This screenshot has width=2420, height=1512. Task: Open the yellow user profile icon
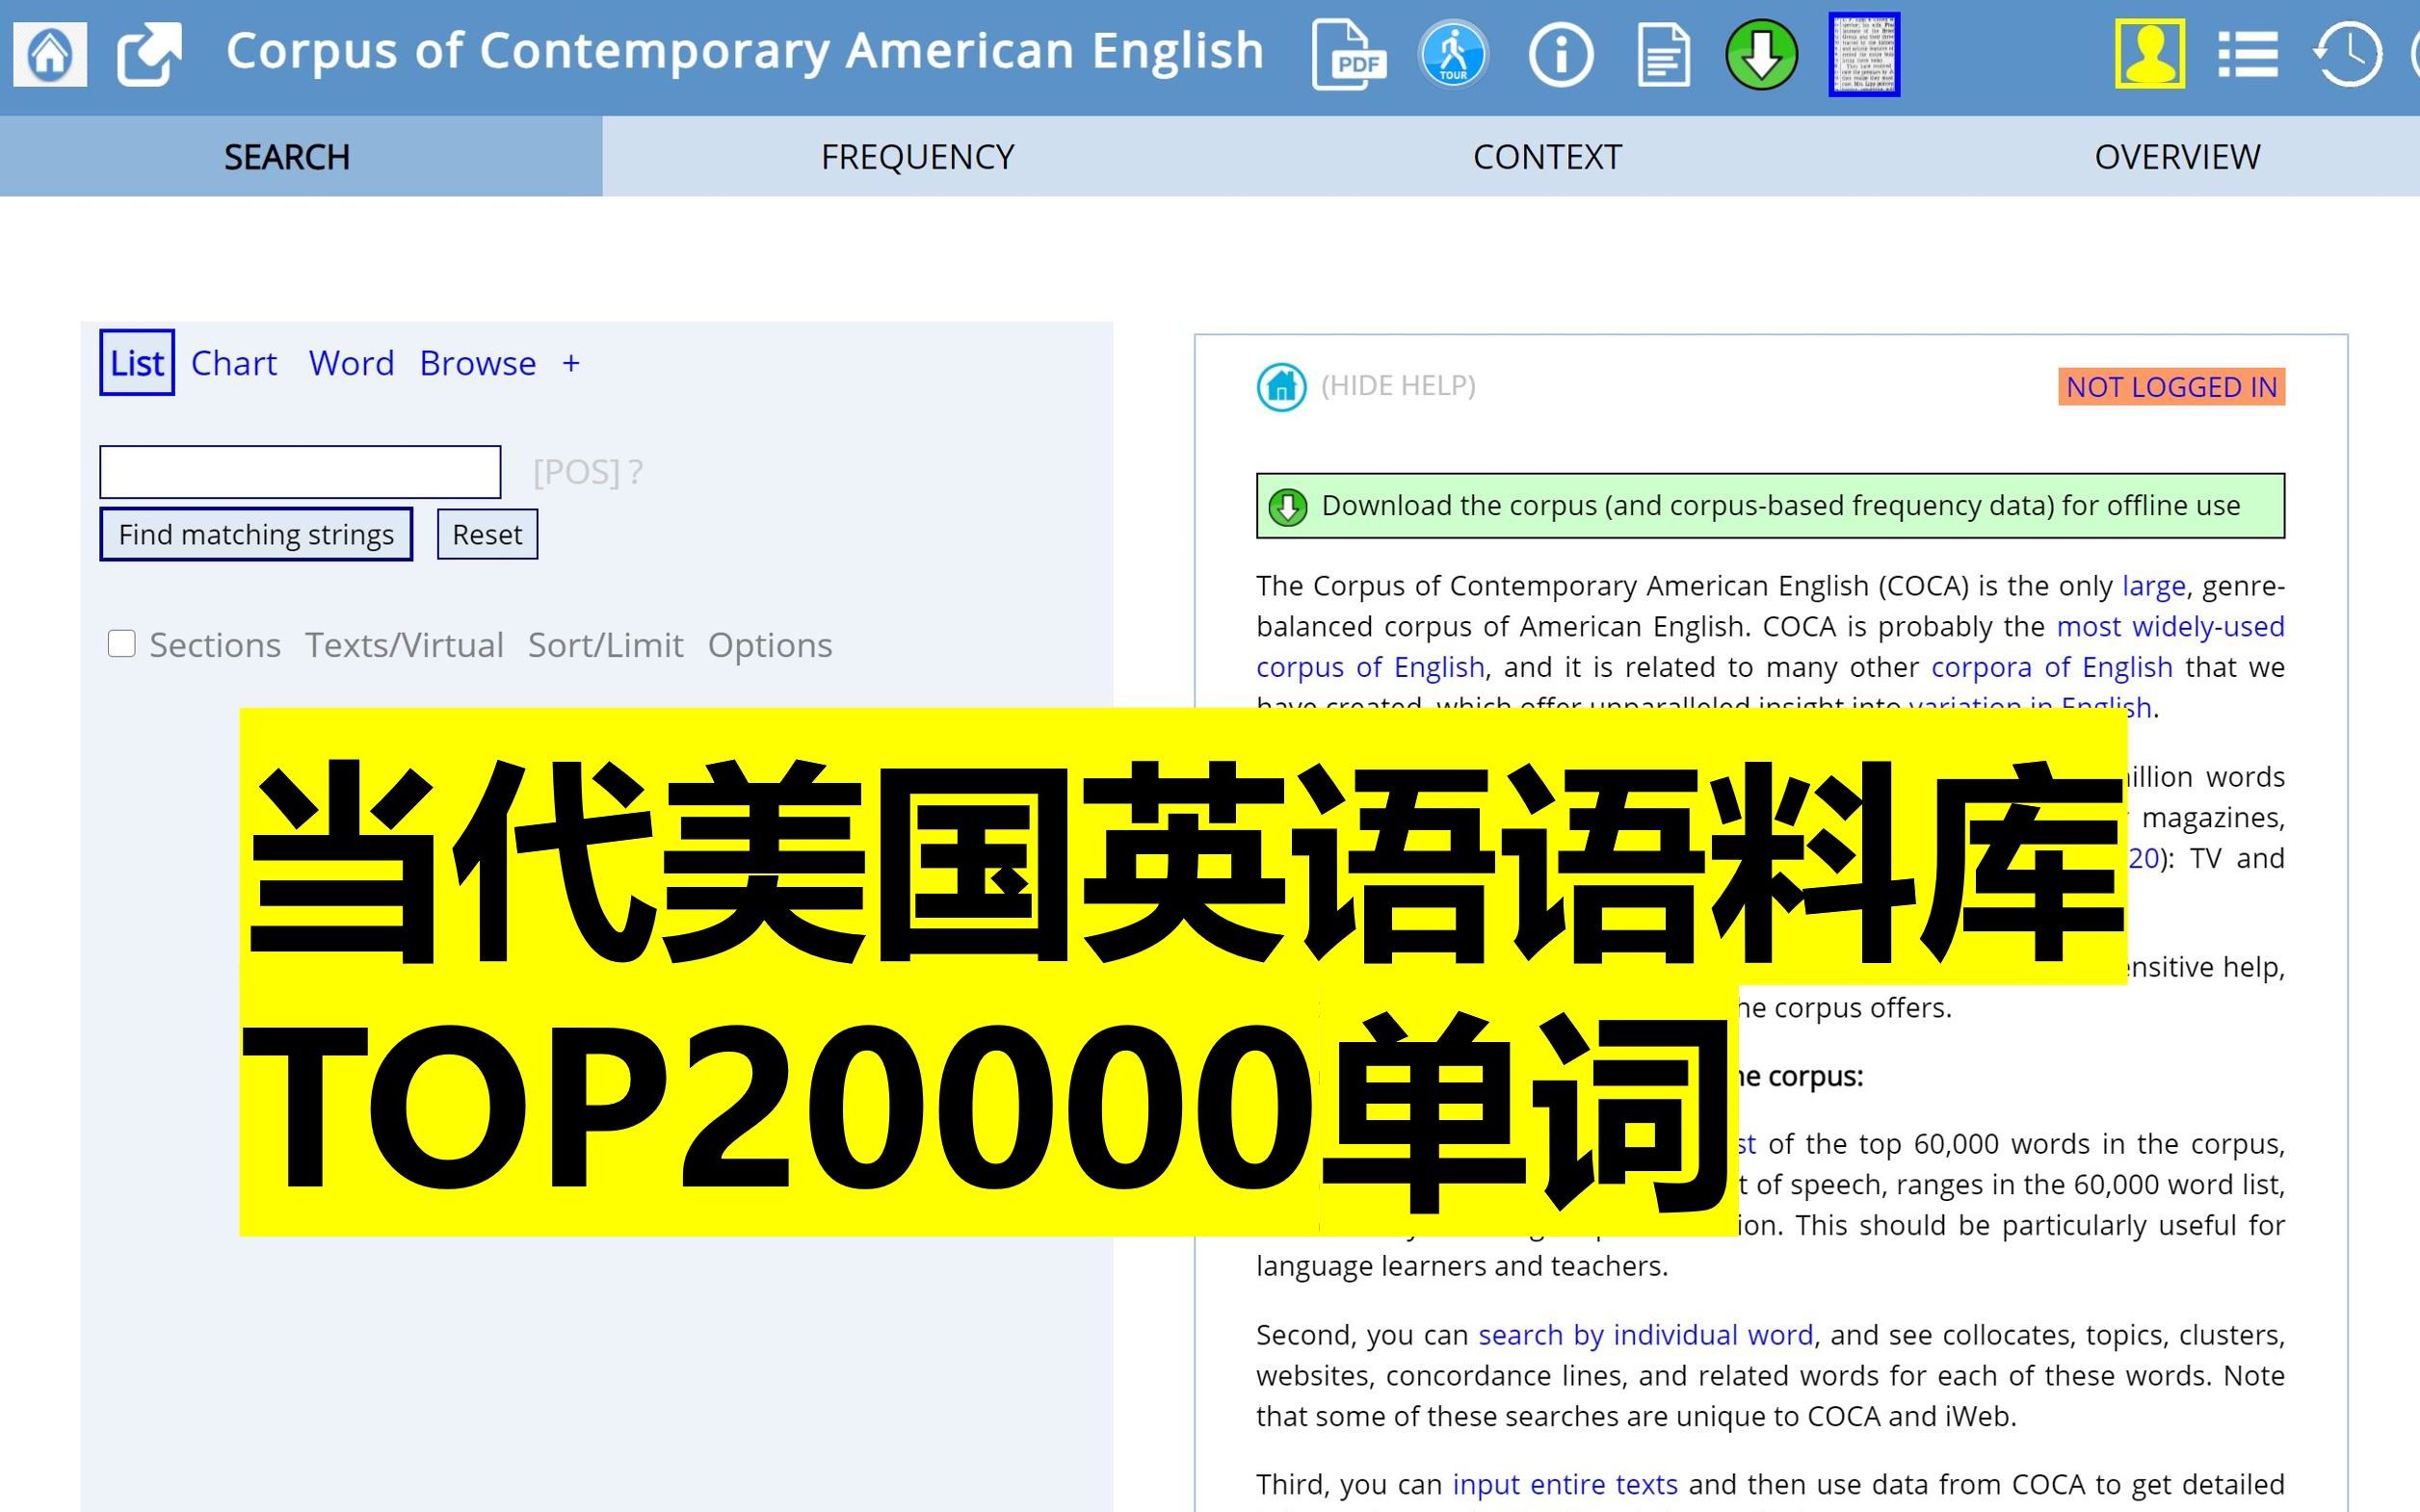[2150, 54]
